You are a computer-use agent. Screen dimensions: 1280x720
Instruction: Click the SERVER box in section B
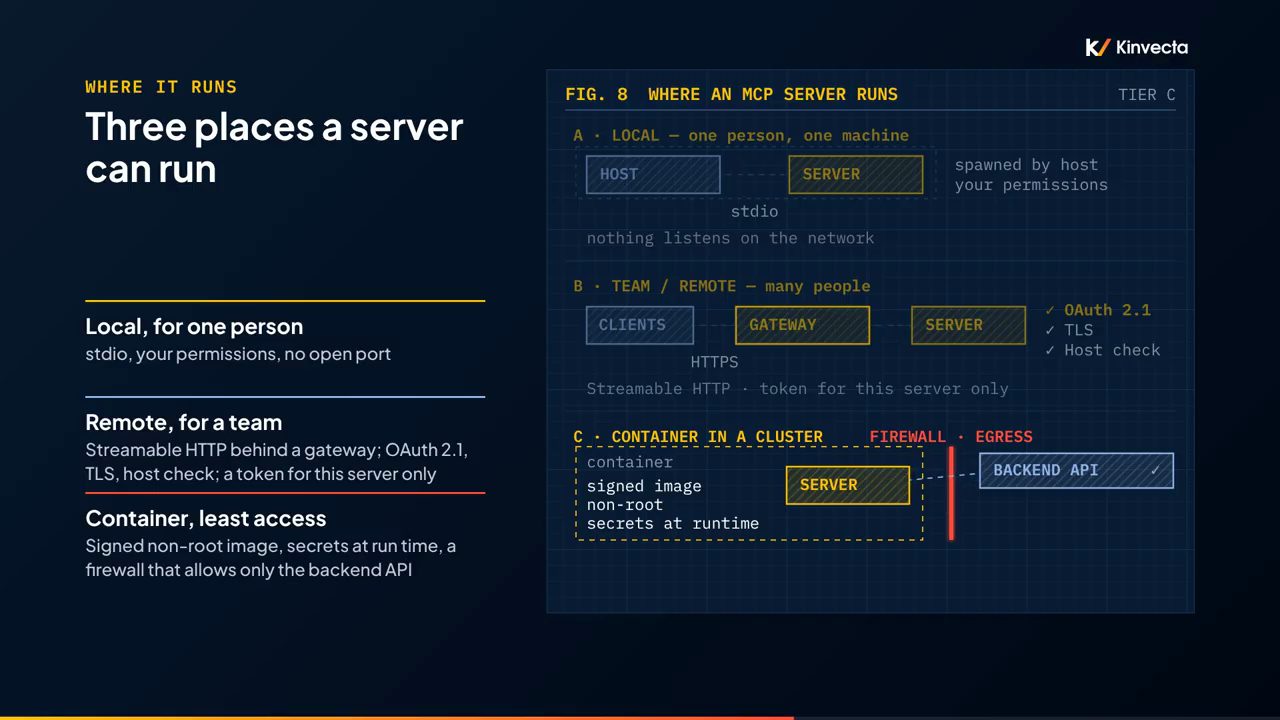[x=968, y=325]
